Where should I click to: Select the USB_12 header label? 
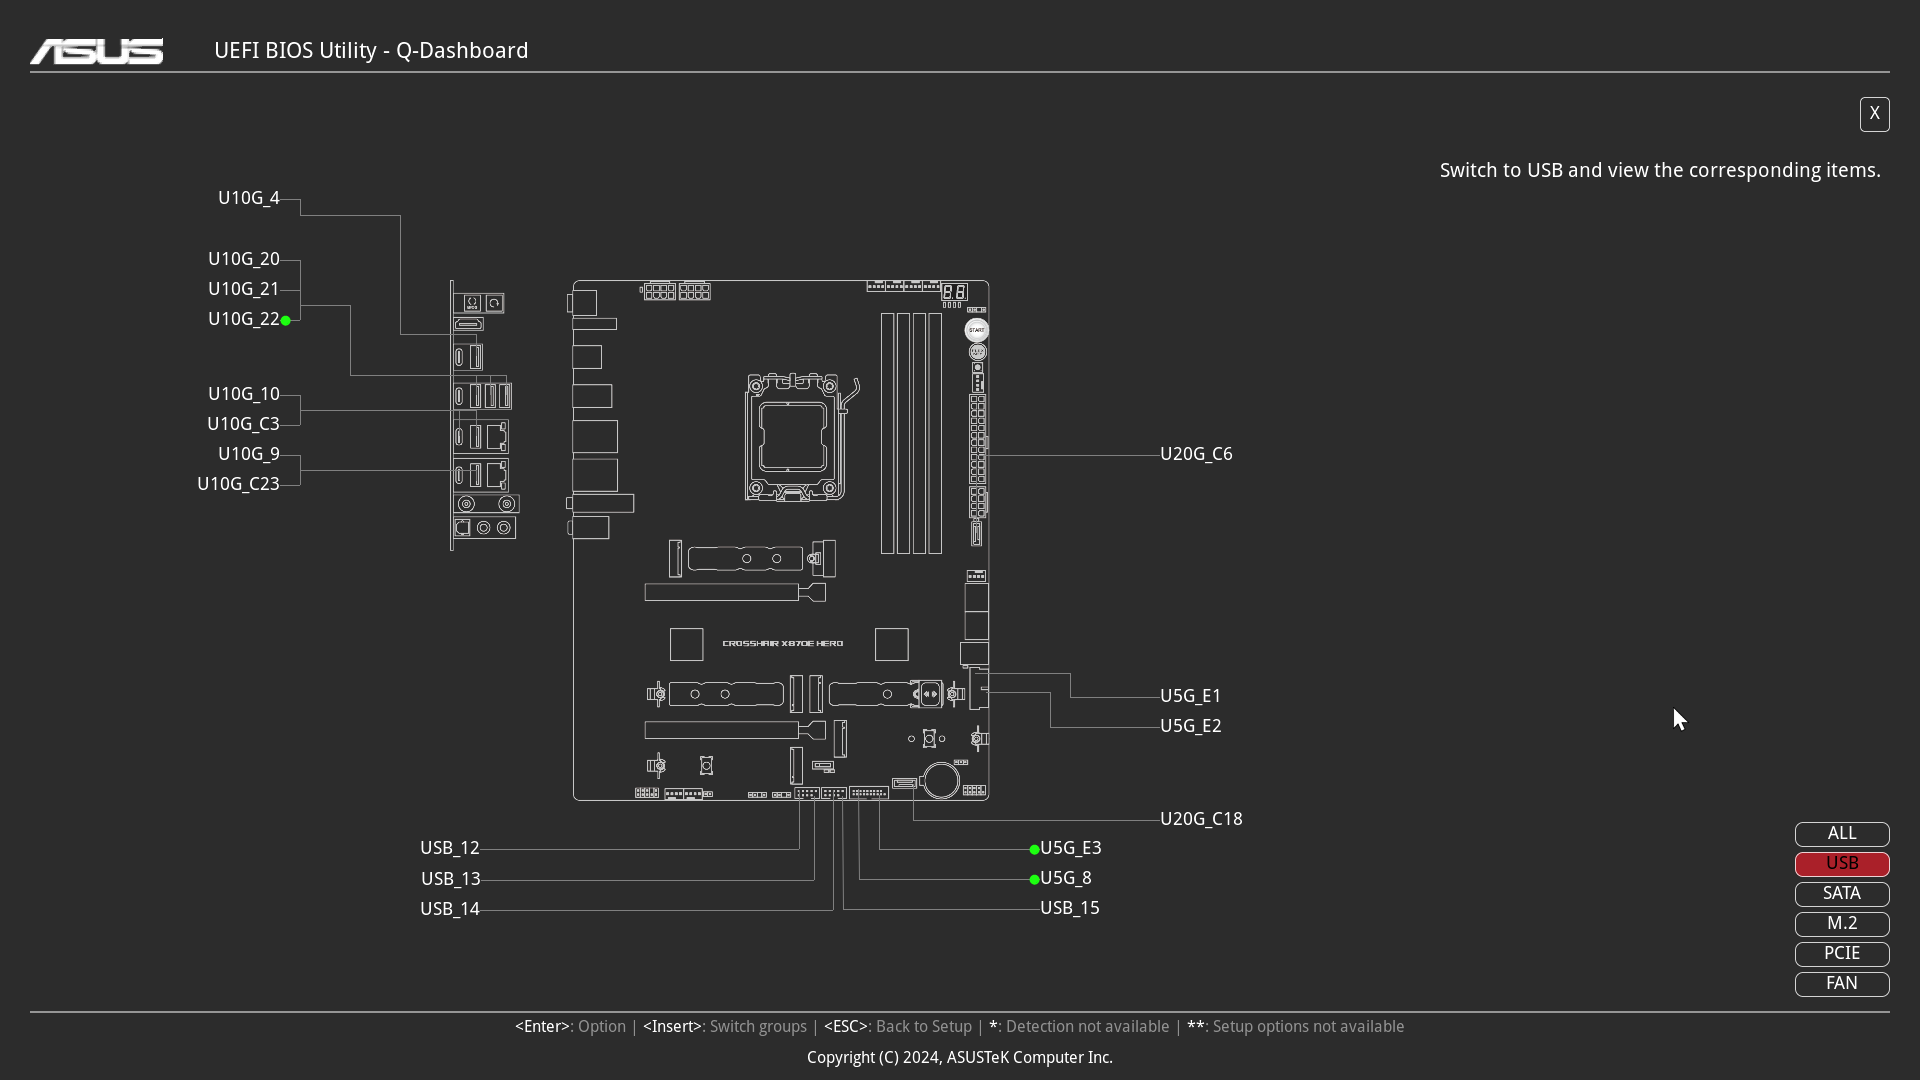450,848
